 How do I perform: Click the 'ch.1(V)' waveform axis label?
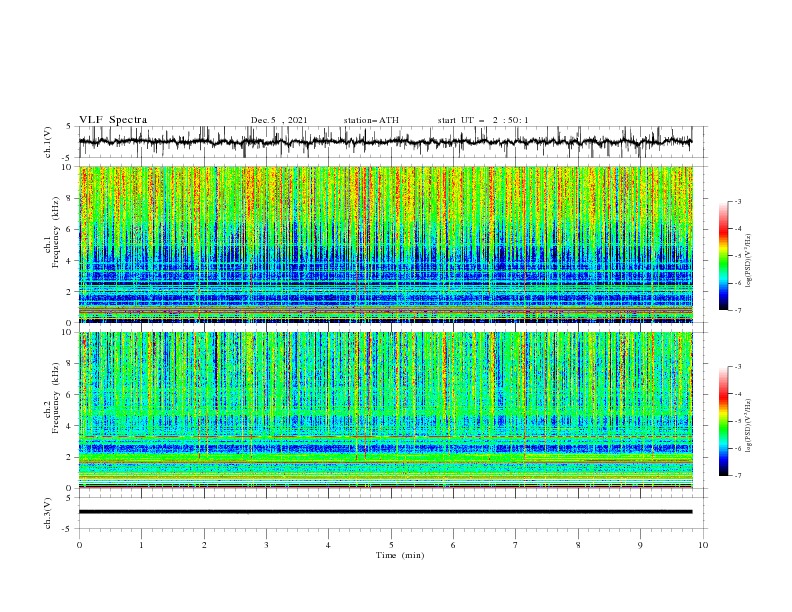click(x=48, y=142)
